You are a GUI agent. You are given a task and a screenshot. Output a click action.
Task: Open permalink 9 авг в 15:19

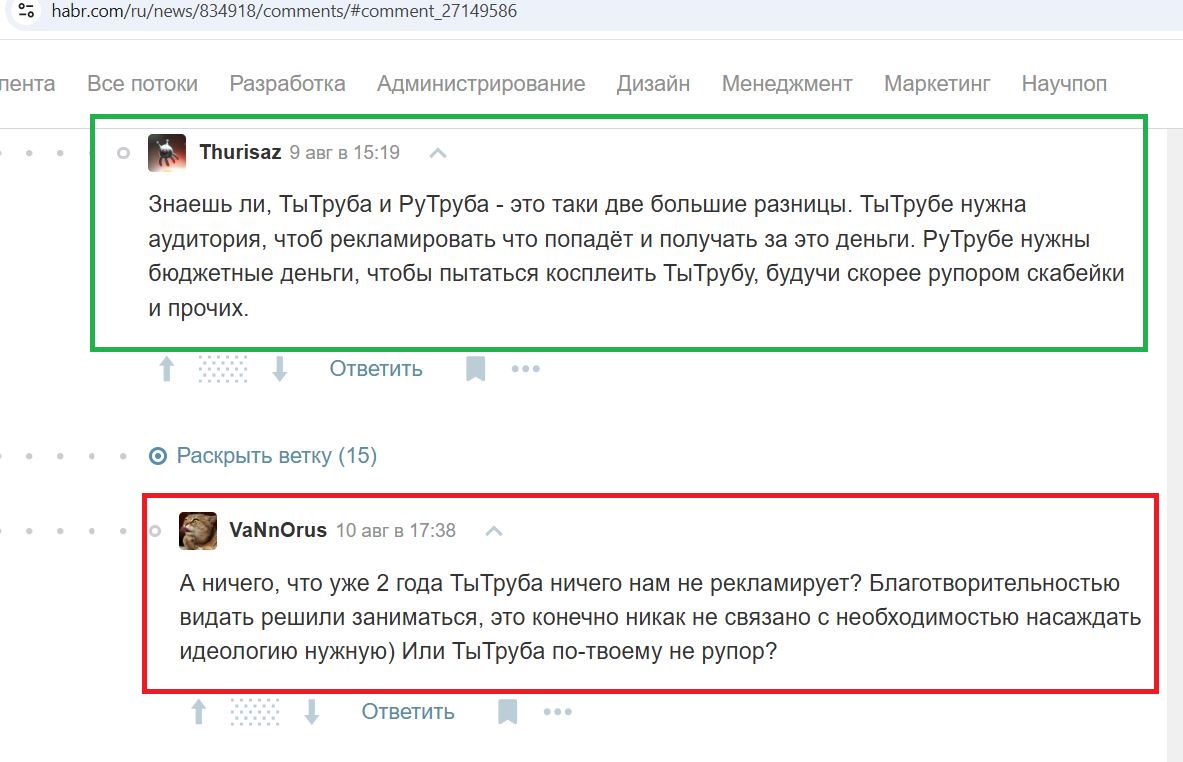[345, 153]
